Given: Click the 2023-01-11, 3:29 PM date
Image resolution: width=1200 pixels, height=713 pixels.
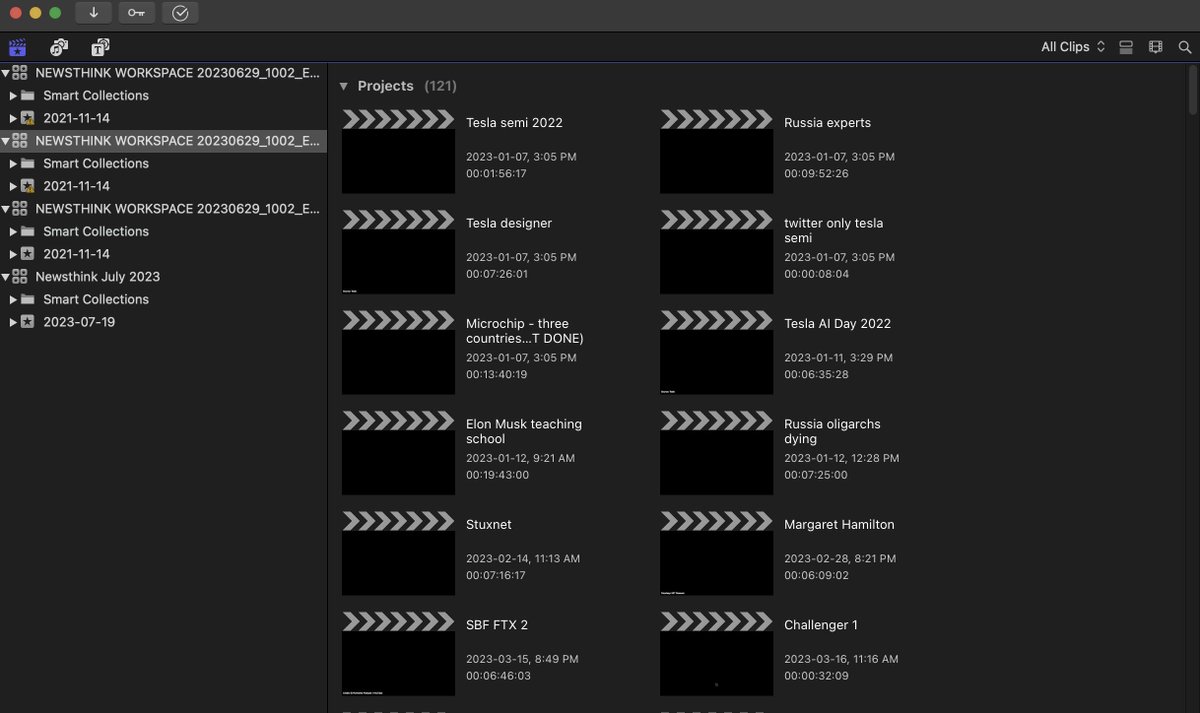Looking at the screenshot, I should [838, 358].
